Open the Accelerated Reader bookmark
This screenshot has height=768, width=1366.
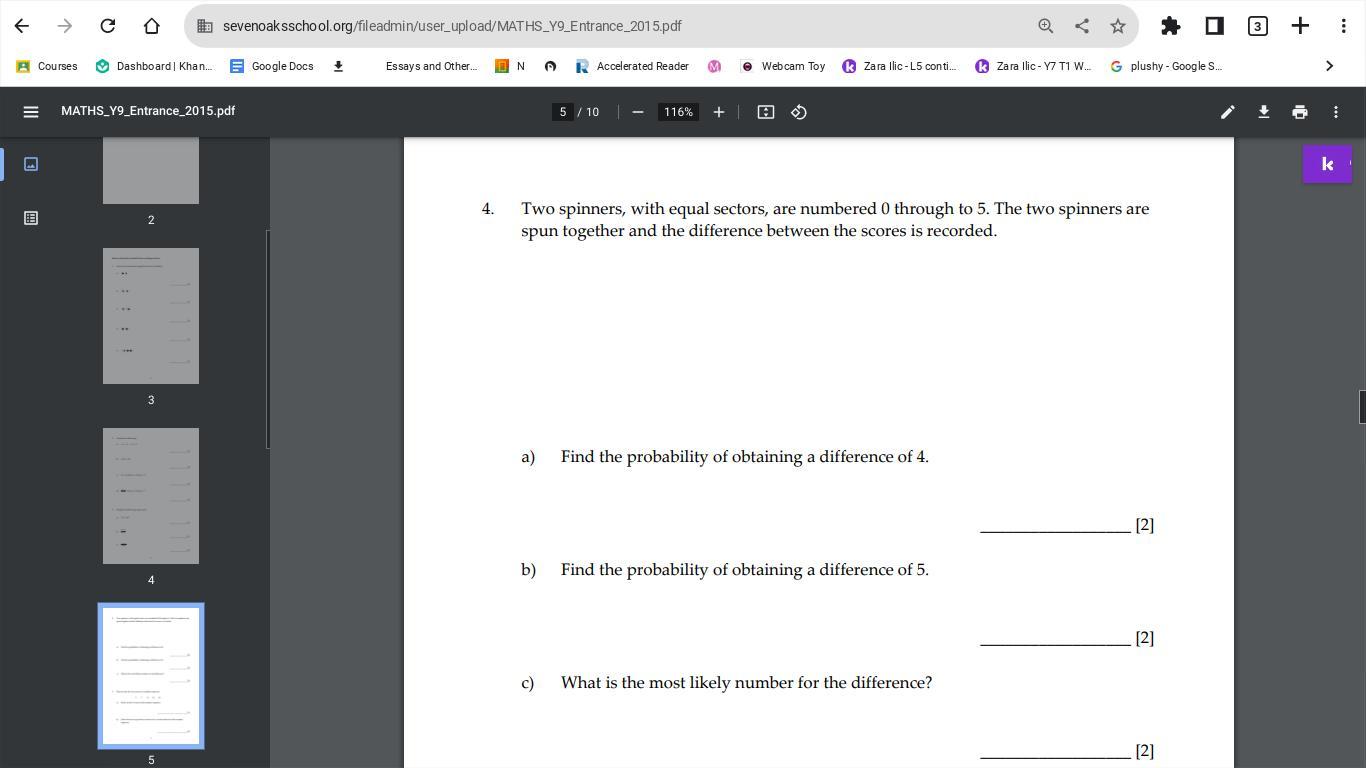(632, 66)
